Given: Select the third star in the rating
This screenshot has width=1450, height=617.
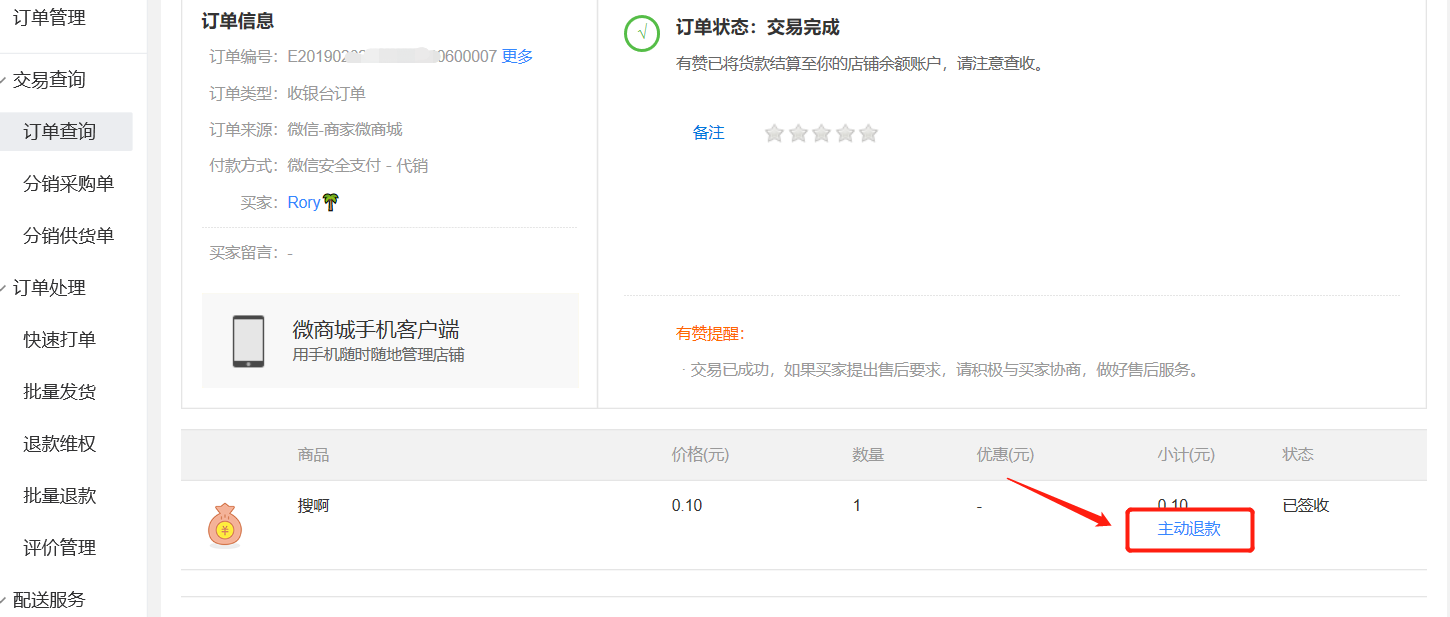Looking at the screenshot, I should [821, 133].
